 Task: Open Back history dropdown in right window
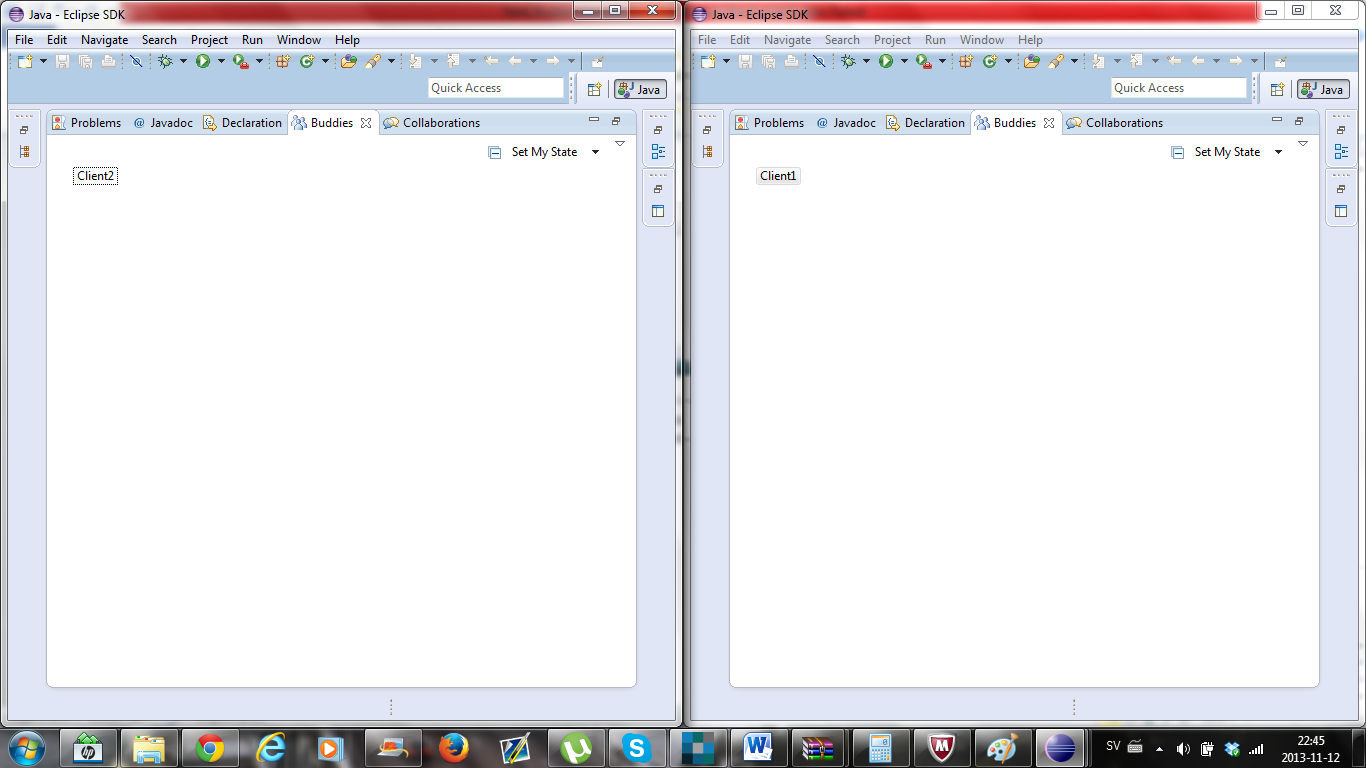point(1216,61)
